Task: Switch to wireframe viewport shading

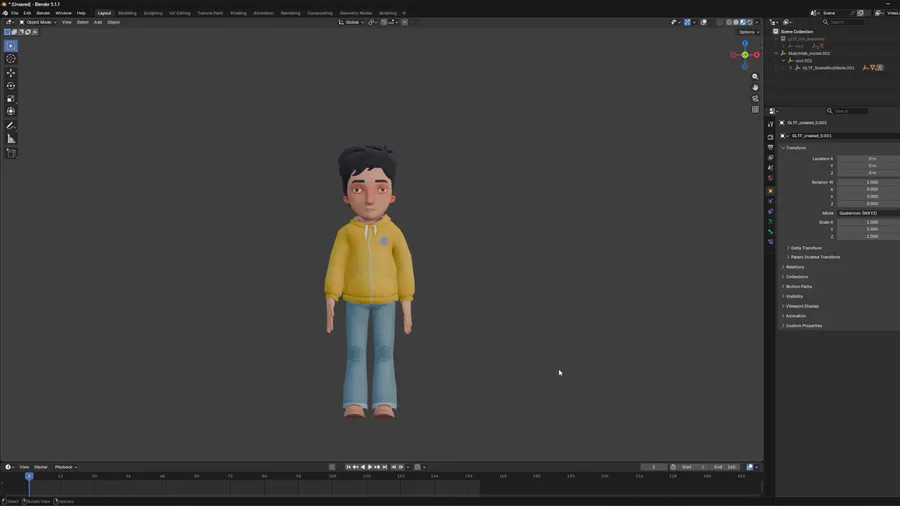Action: pos(729,22)
